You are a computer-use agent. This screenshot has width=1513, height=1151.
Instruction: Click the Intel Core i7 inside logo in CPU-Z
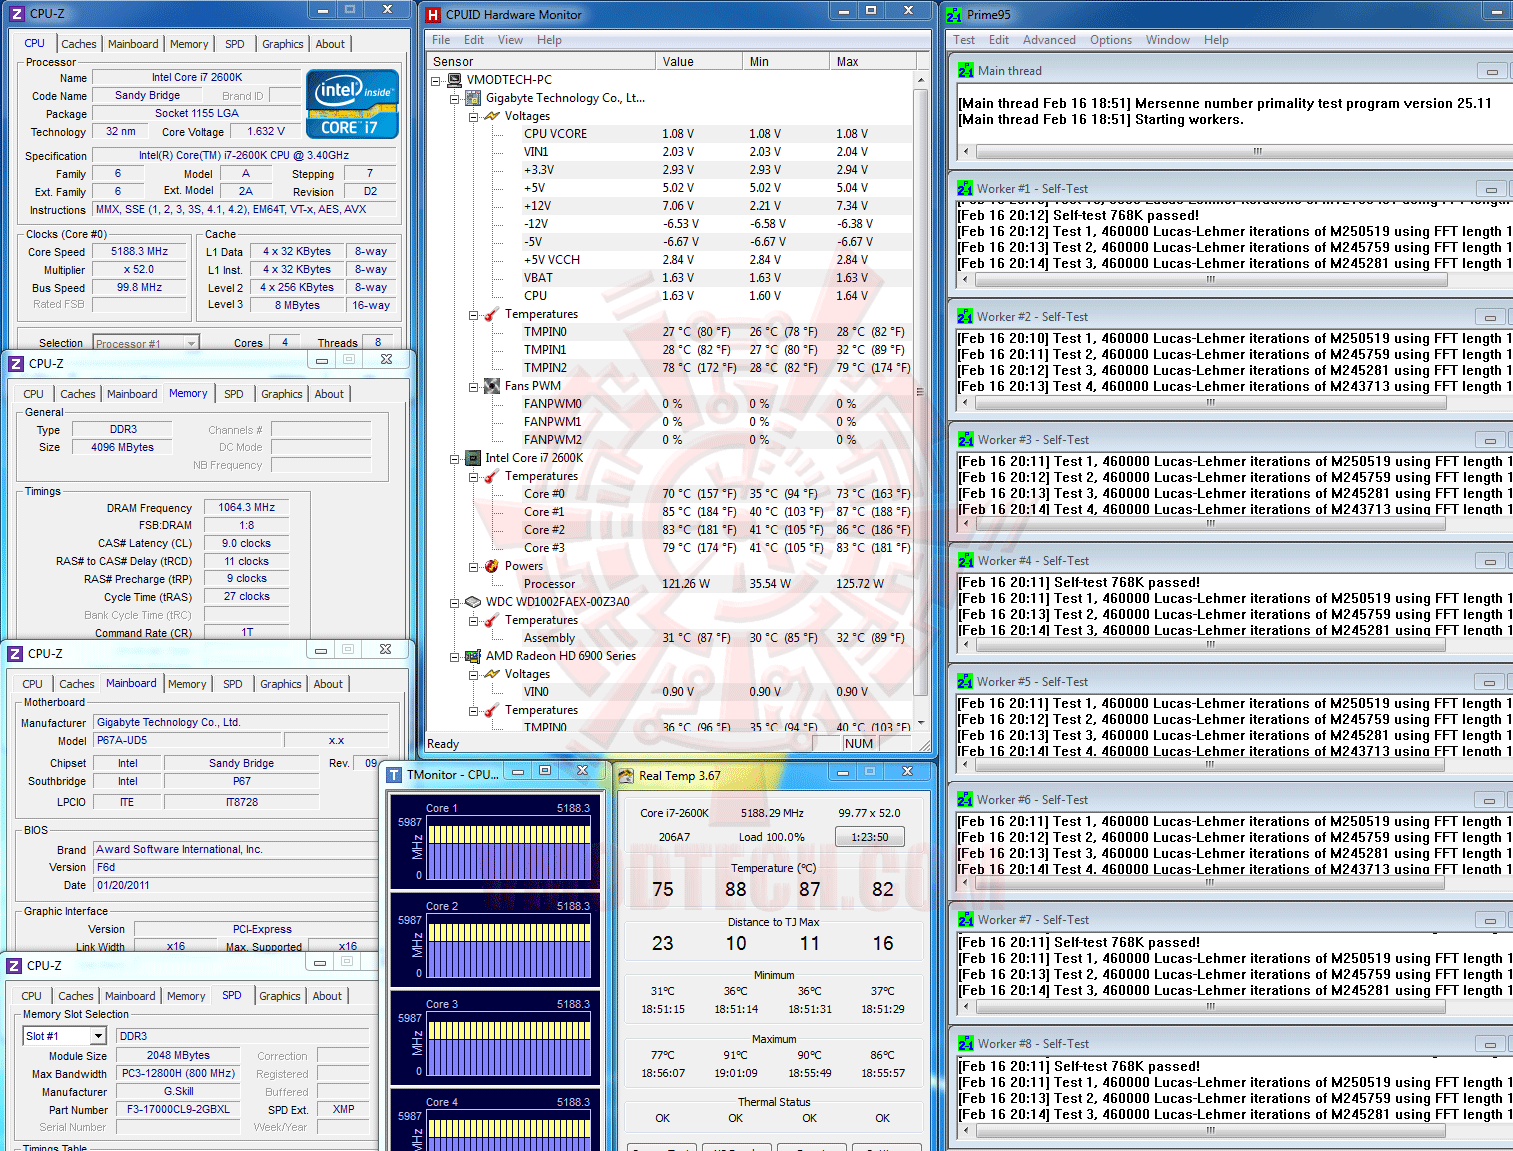(x=353, y=104)
